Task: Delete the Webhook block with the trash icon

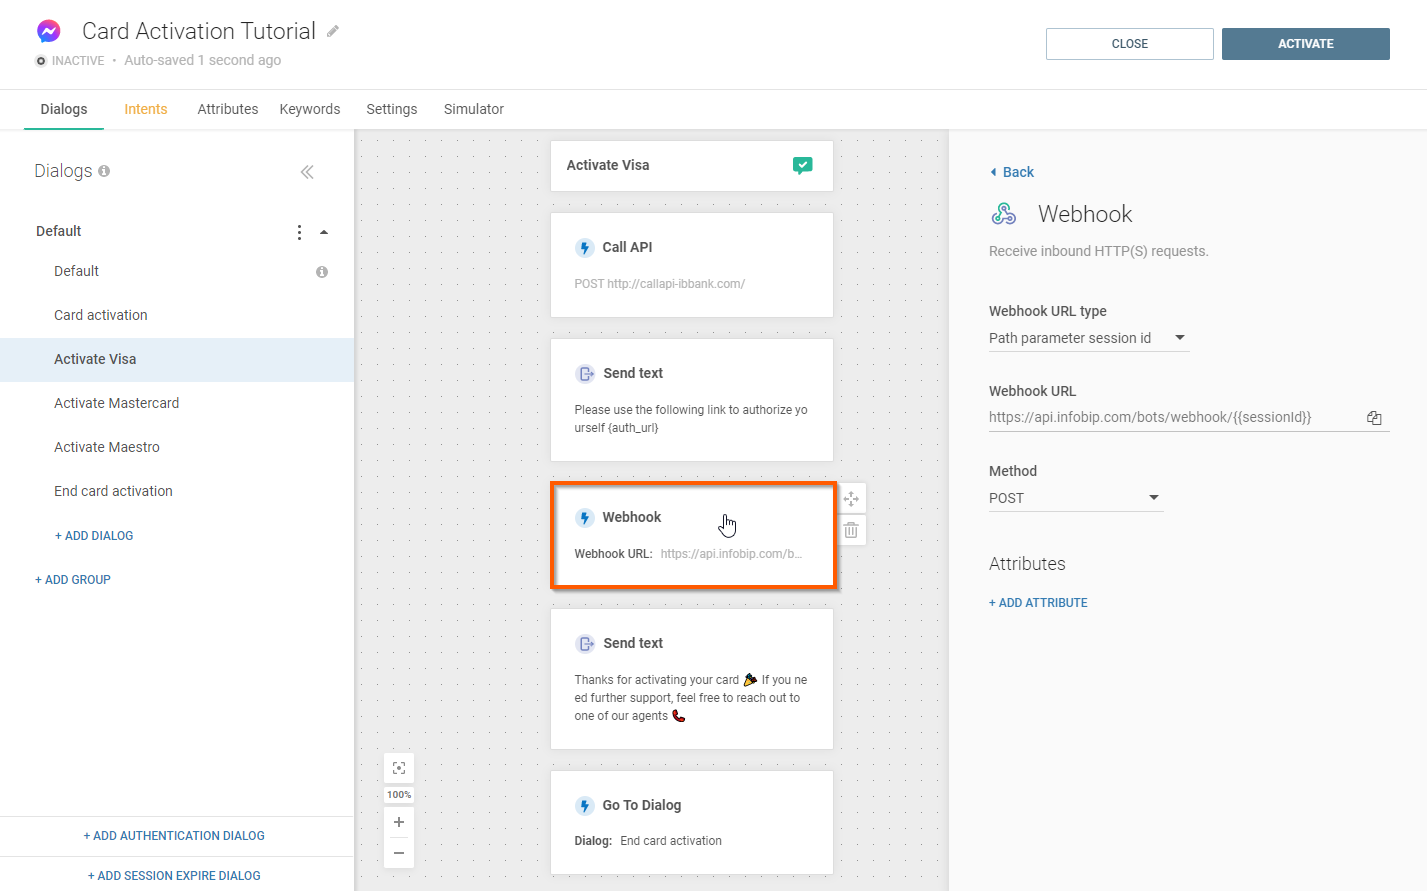Action: coord(851,531)
